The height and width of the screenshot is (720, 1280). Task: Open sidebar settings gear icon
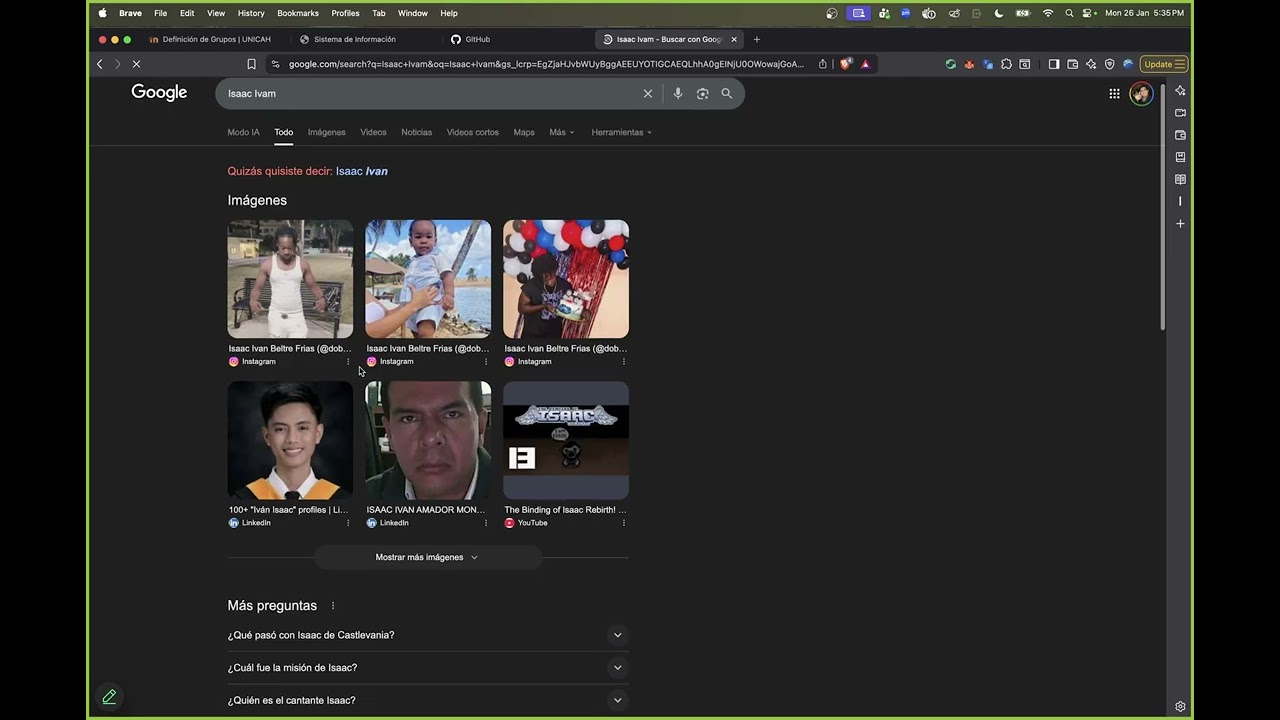pyautogui.click(x=1180, y=706)
